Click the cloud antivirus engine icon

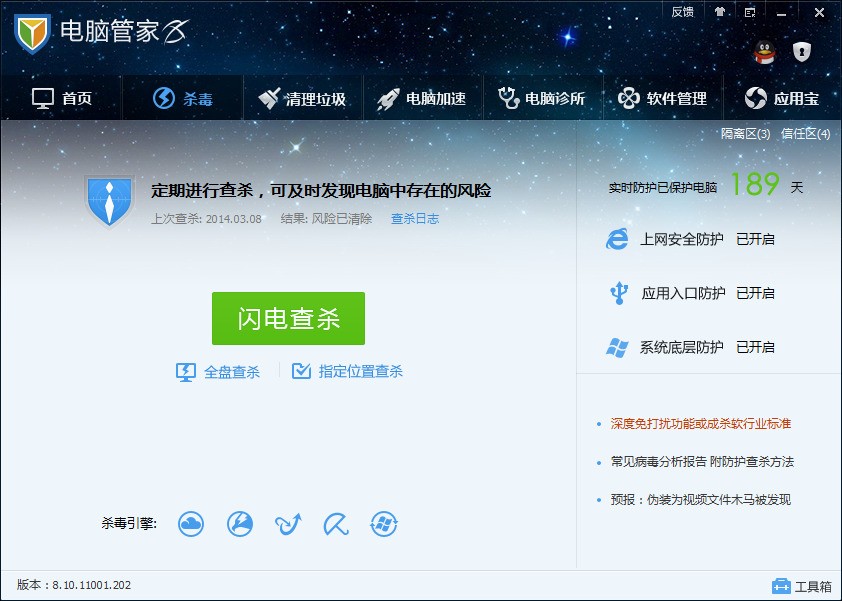click(191, 524)
